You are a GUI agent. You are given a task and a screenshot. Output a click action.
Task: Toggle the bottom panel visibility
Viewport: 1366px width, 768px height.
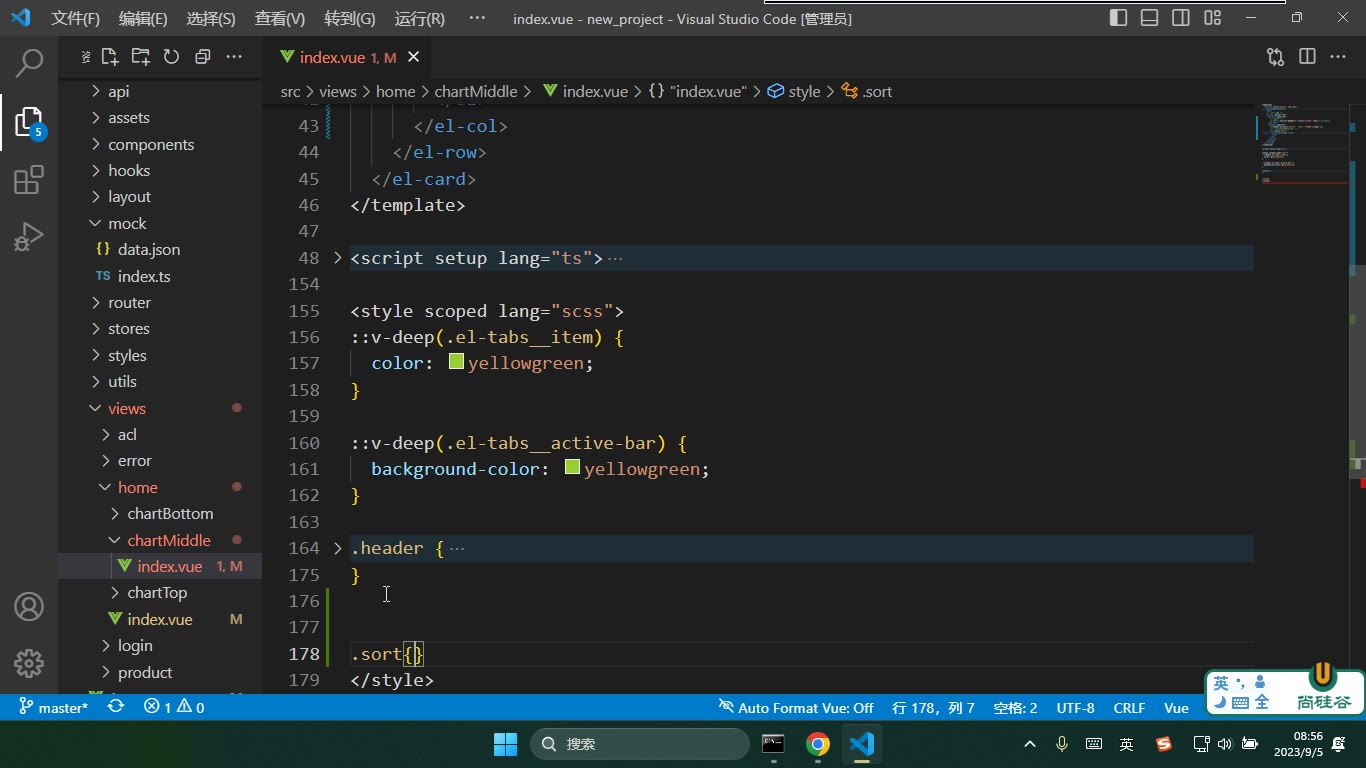[1150, 18]
